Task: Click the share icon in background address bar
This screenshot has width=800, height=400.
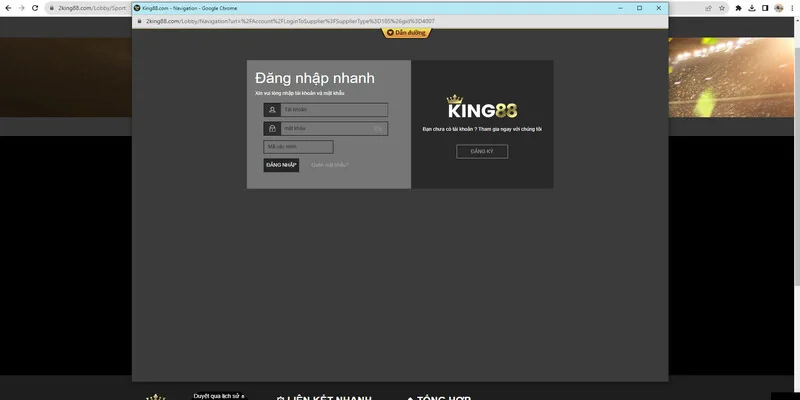Action: (x=708, y=8)
